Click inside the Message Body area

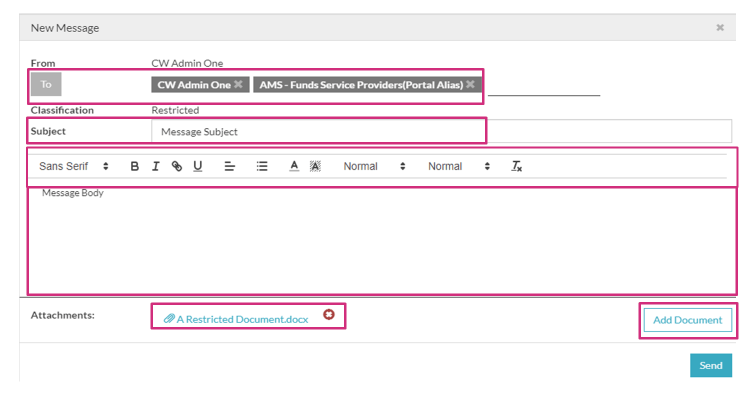click(382, 240)
